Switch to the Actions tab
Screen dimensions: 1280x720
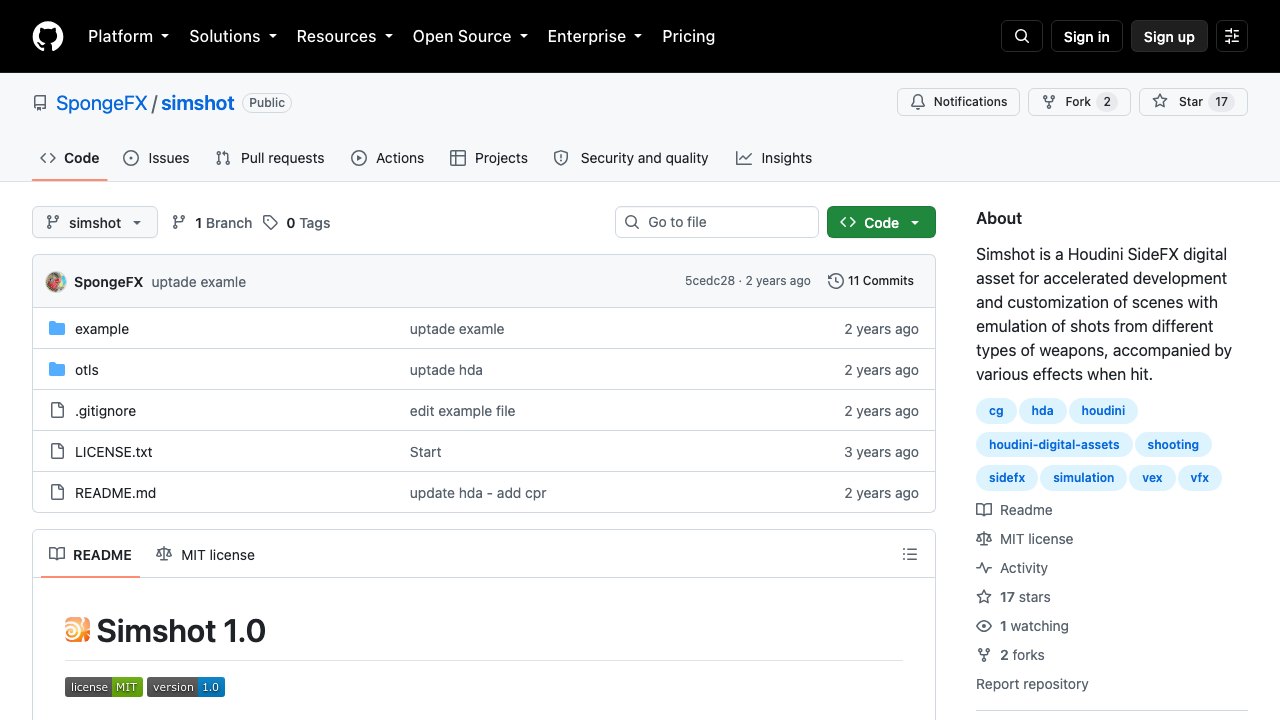point(388,158)
